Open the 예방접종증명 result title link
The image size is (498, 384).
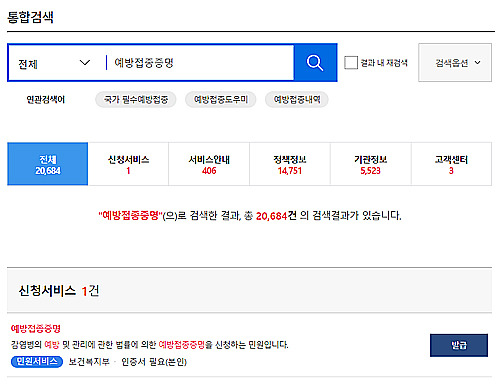(36, 329)
